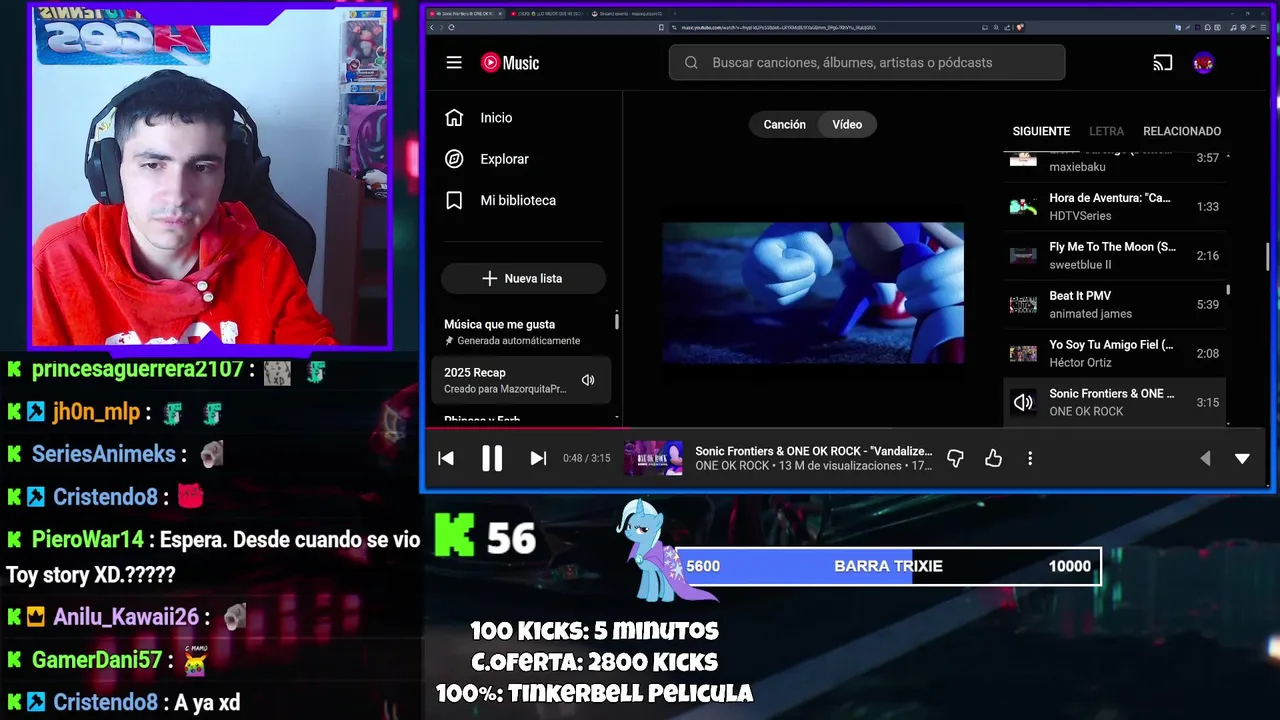Play Beat It PMV in queue
This screenshot has height=720, width=1280.
tap(1114, 305)
